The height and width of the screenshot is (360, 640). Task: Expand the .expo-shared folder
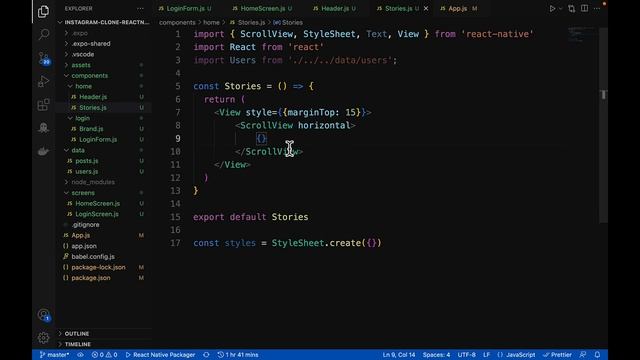(91, 44)
